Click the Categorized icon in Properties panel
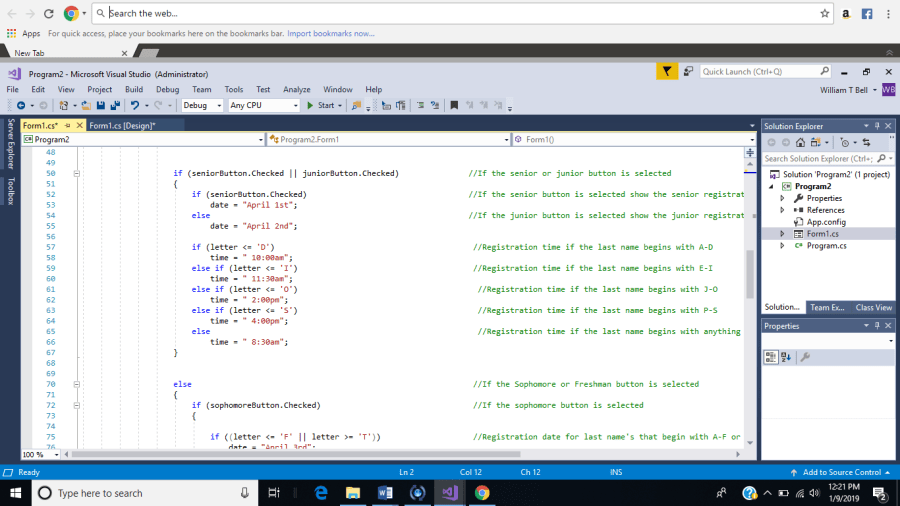The width and height of the screenshot is (900, 506). point(772,357)
